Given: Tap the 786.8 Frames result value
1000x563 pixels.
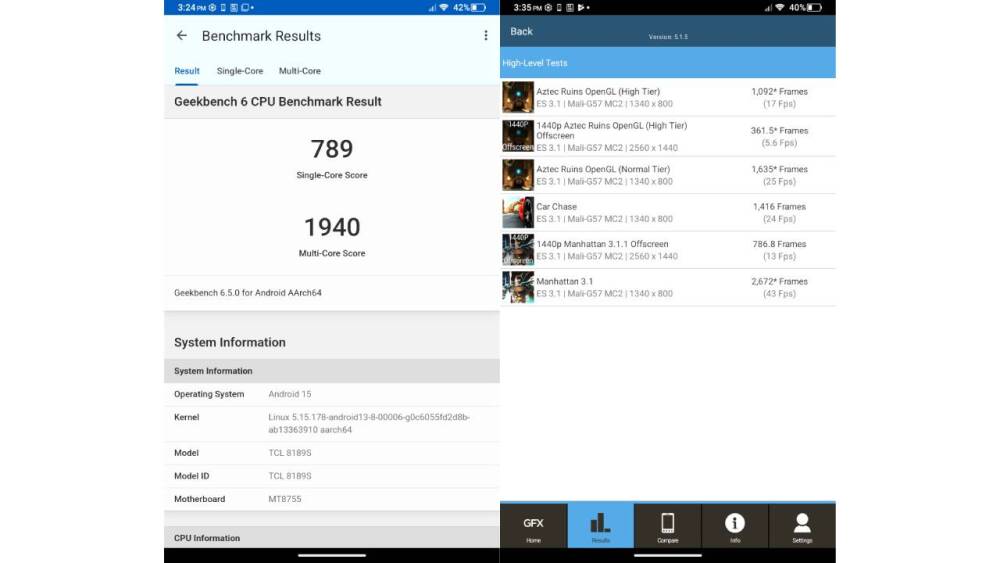Looking at the screenshot, I should (779, 244).
